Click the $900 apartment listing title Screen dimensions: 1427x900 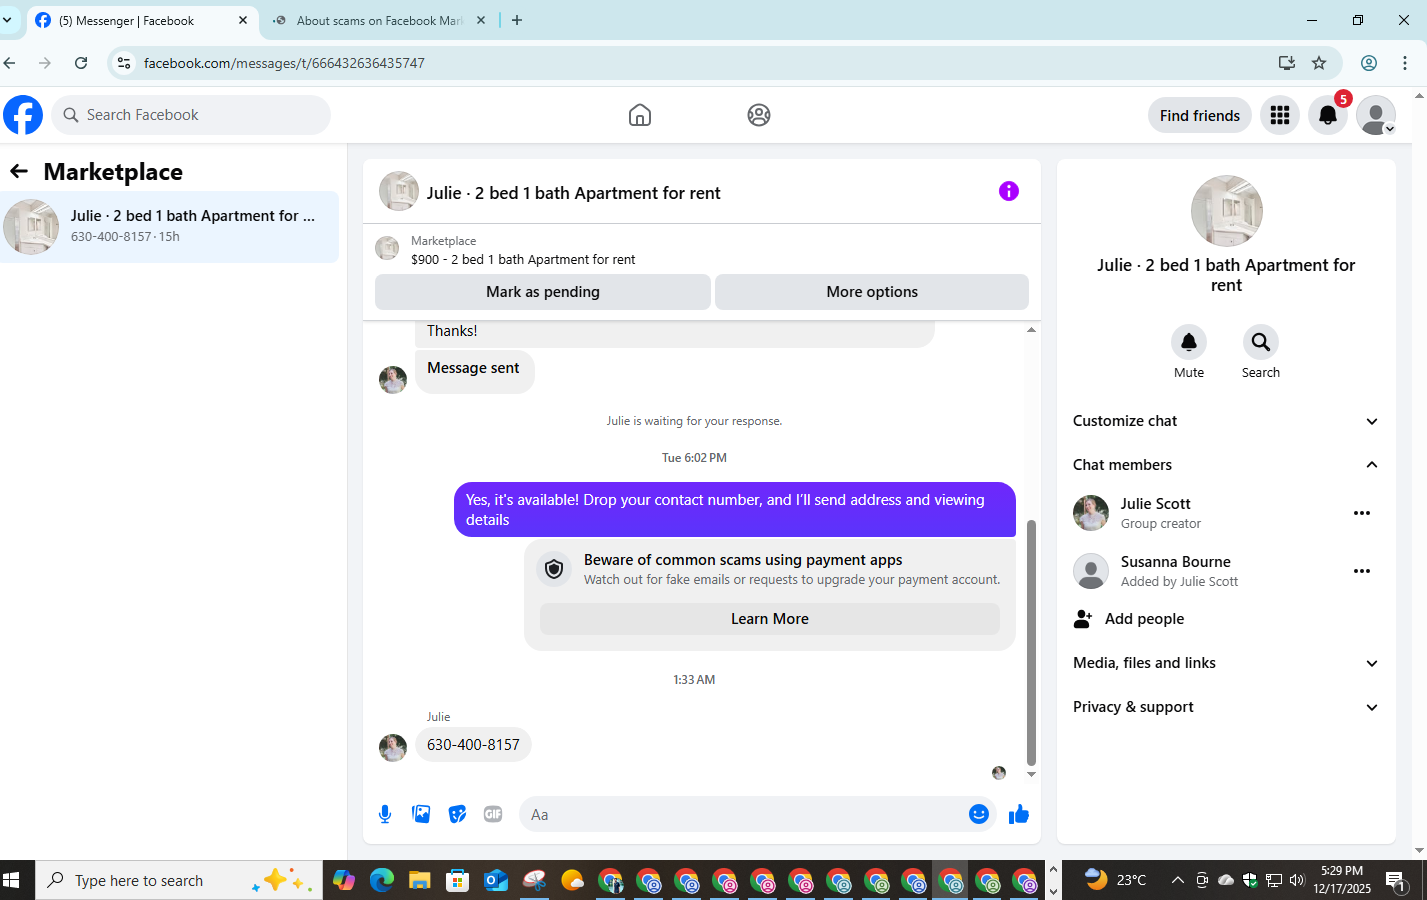[523, 259]
